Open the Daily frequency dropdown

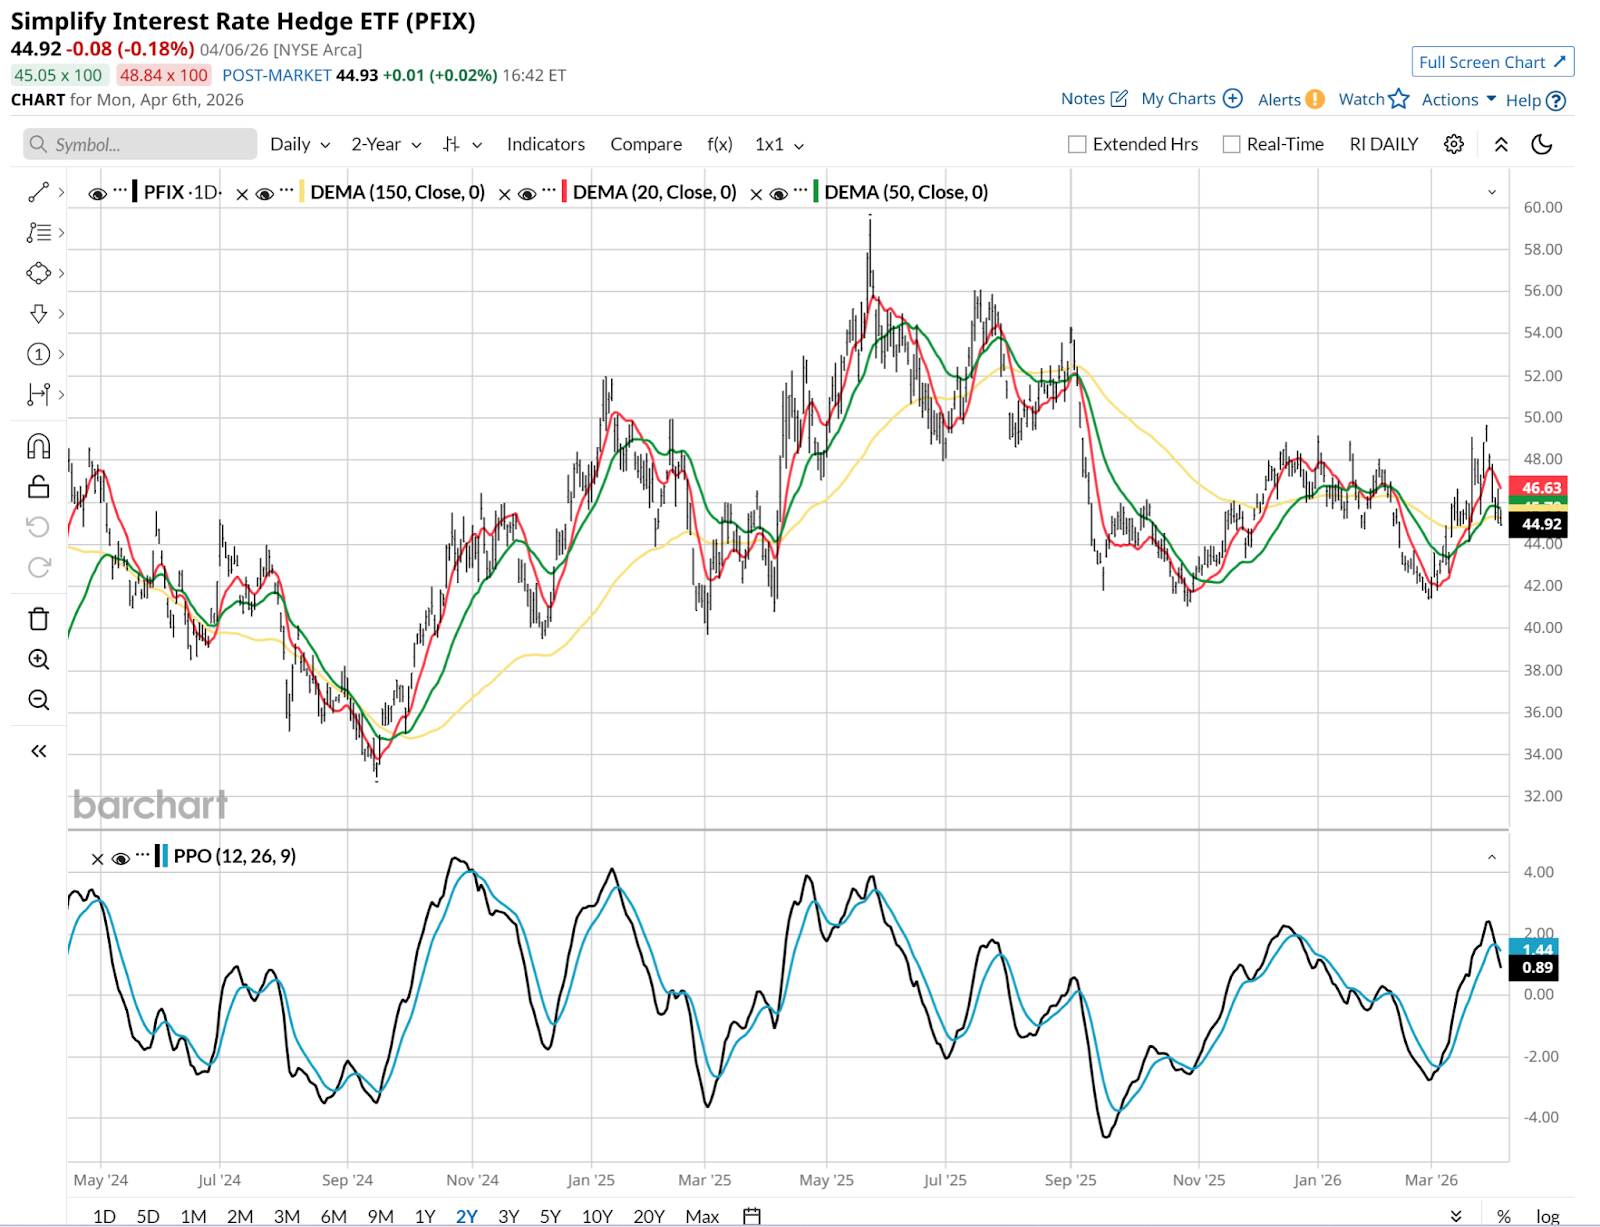click(x=299, y=144)
